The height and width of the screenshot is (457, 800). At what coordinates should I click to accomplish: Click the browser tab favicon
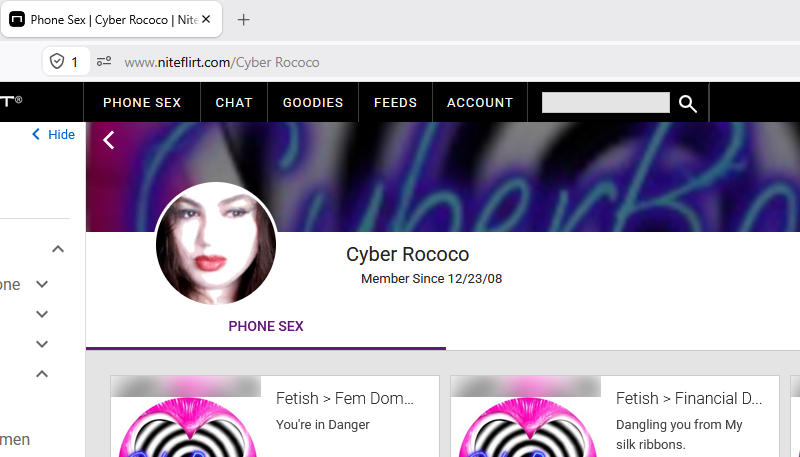[x=17, y=19]
